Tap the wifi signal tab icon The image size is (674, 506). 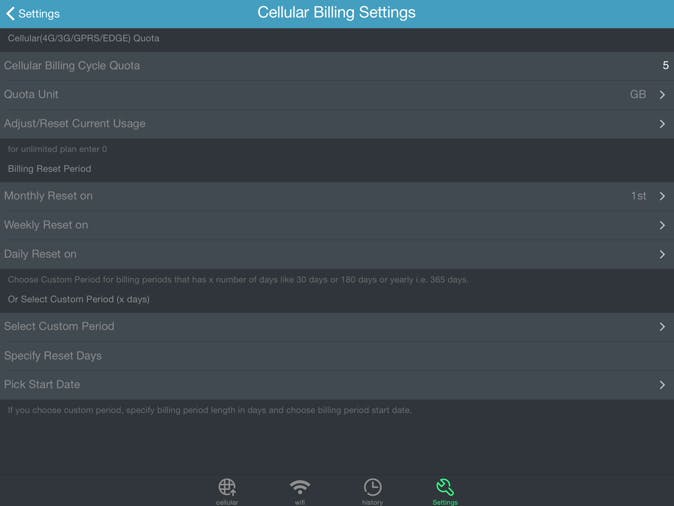(300, 487)
